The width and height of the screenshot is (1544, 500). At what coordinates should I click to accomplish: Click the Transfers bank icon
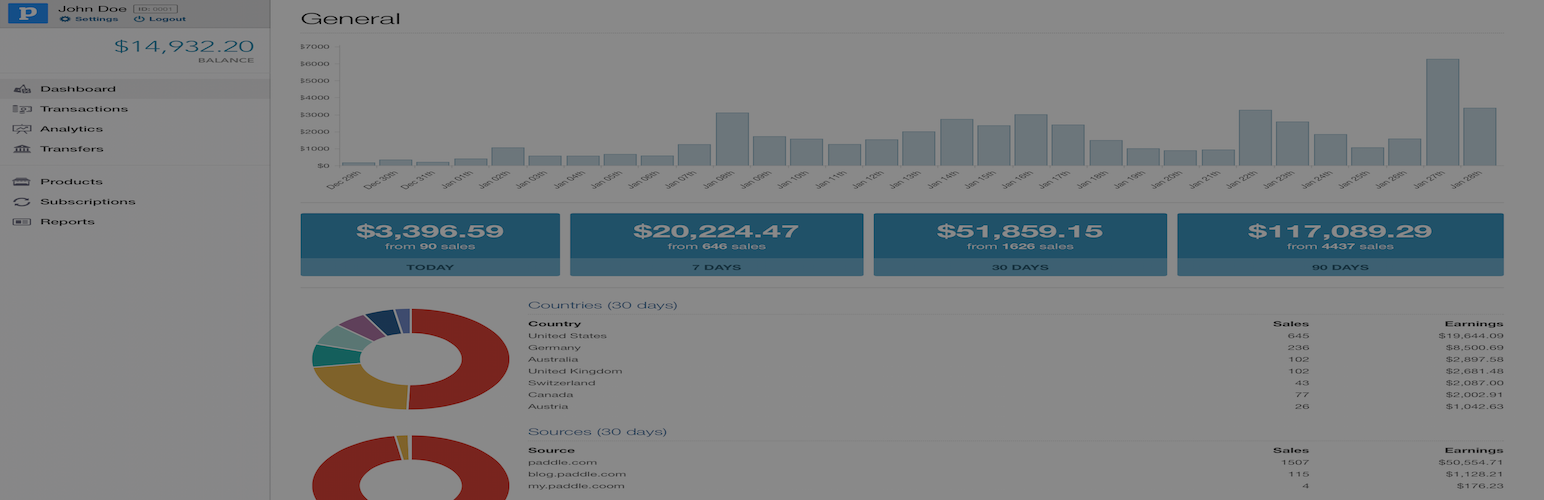tap(22, 149)
